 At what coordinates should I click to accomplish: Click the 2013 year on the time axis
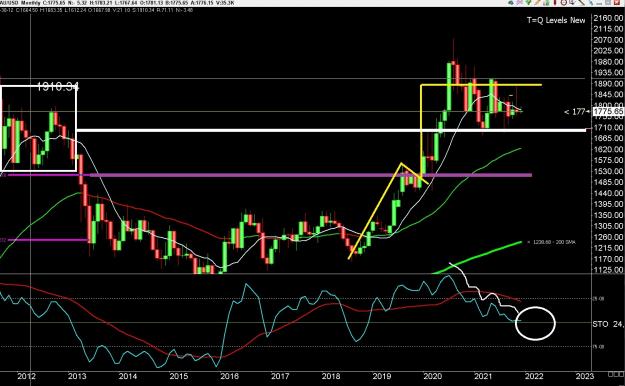[x=77, y=376]
